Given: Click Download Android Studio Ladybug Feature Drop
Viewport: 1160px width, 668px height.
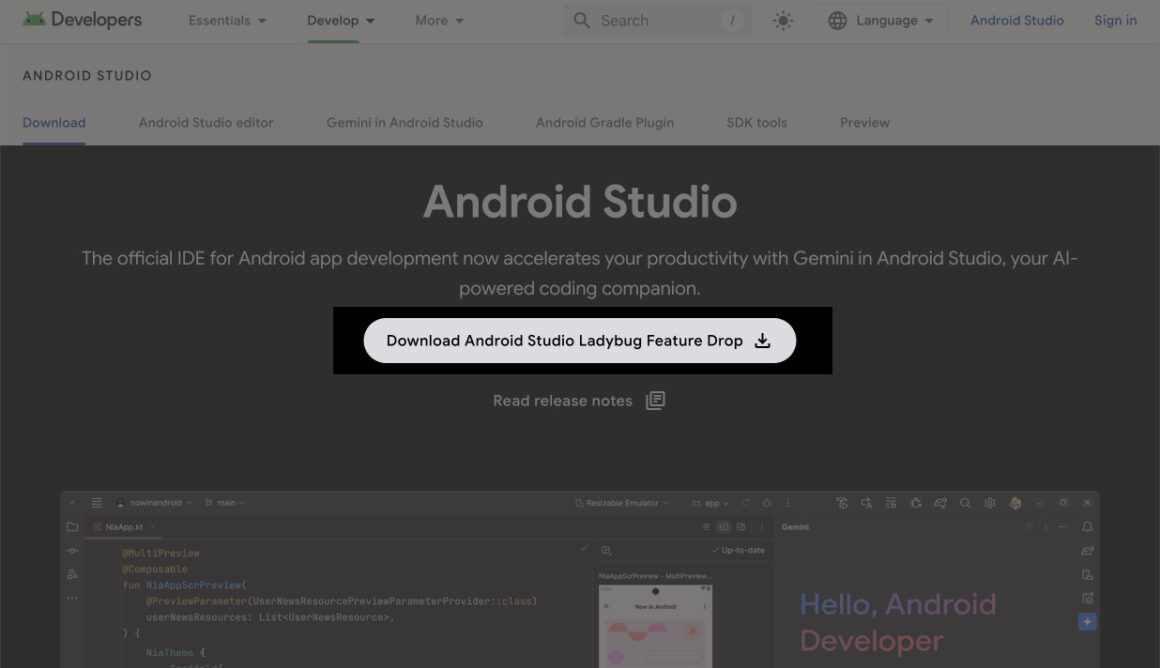Looking at the screenshot, I should pos(581,340).
